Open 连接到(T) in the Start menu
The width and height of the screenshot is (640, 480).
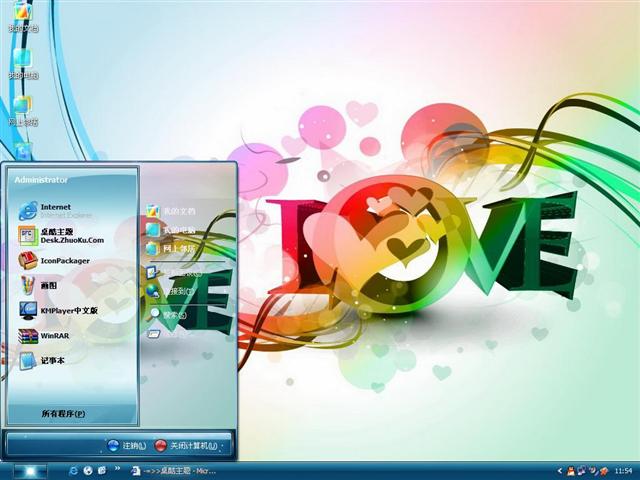pyautogui.click(x=170, y=291)
